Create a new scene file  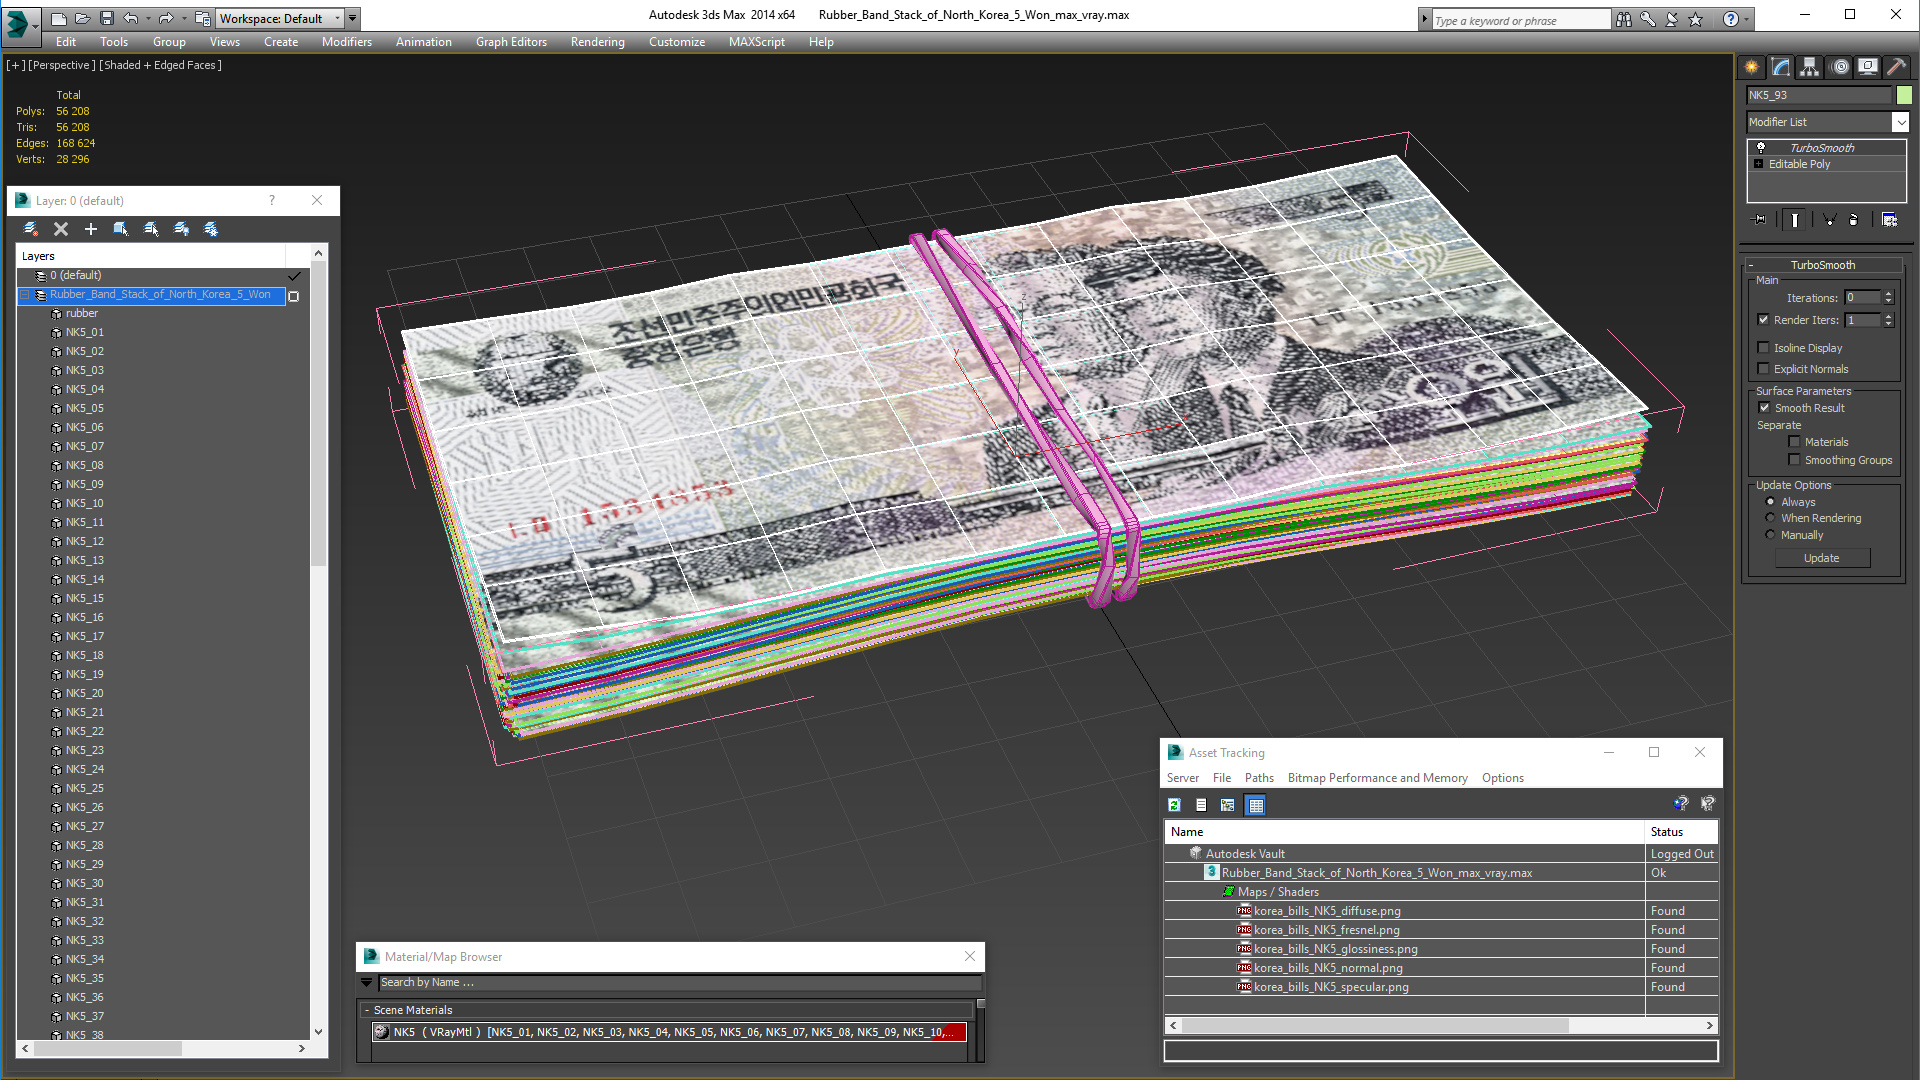click(x=58, y=18)
